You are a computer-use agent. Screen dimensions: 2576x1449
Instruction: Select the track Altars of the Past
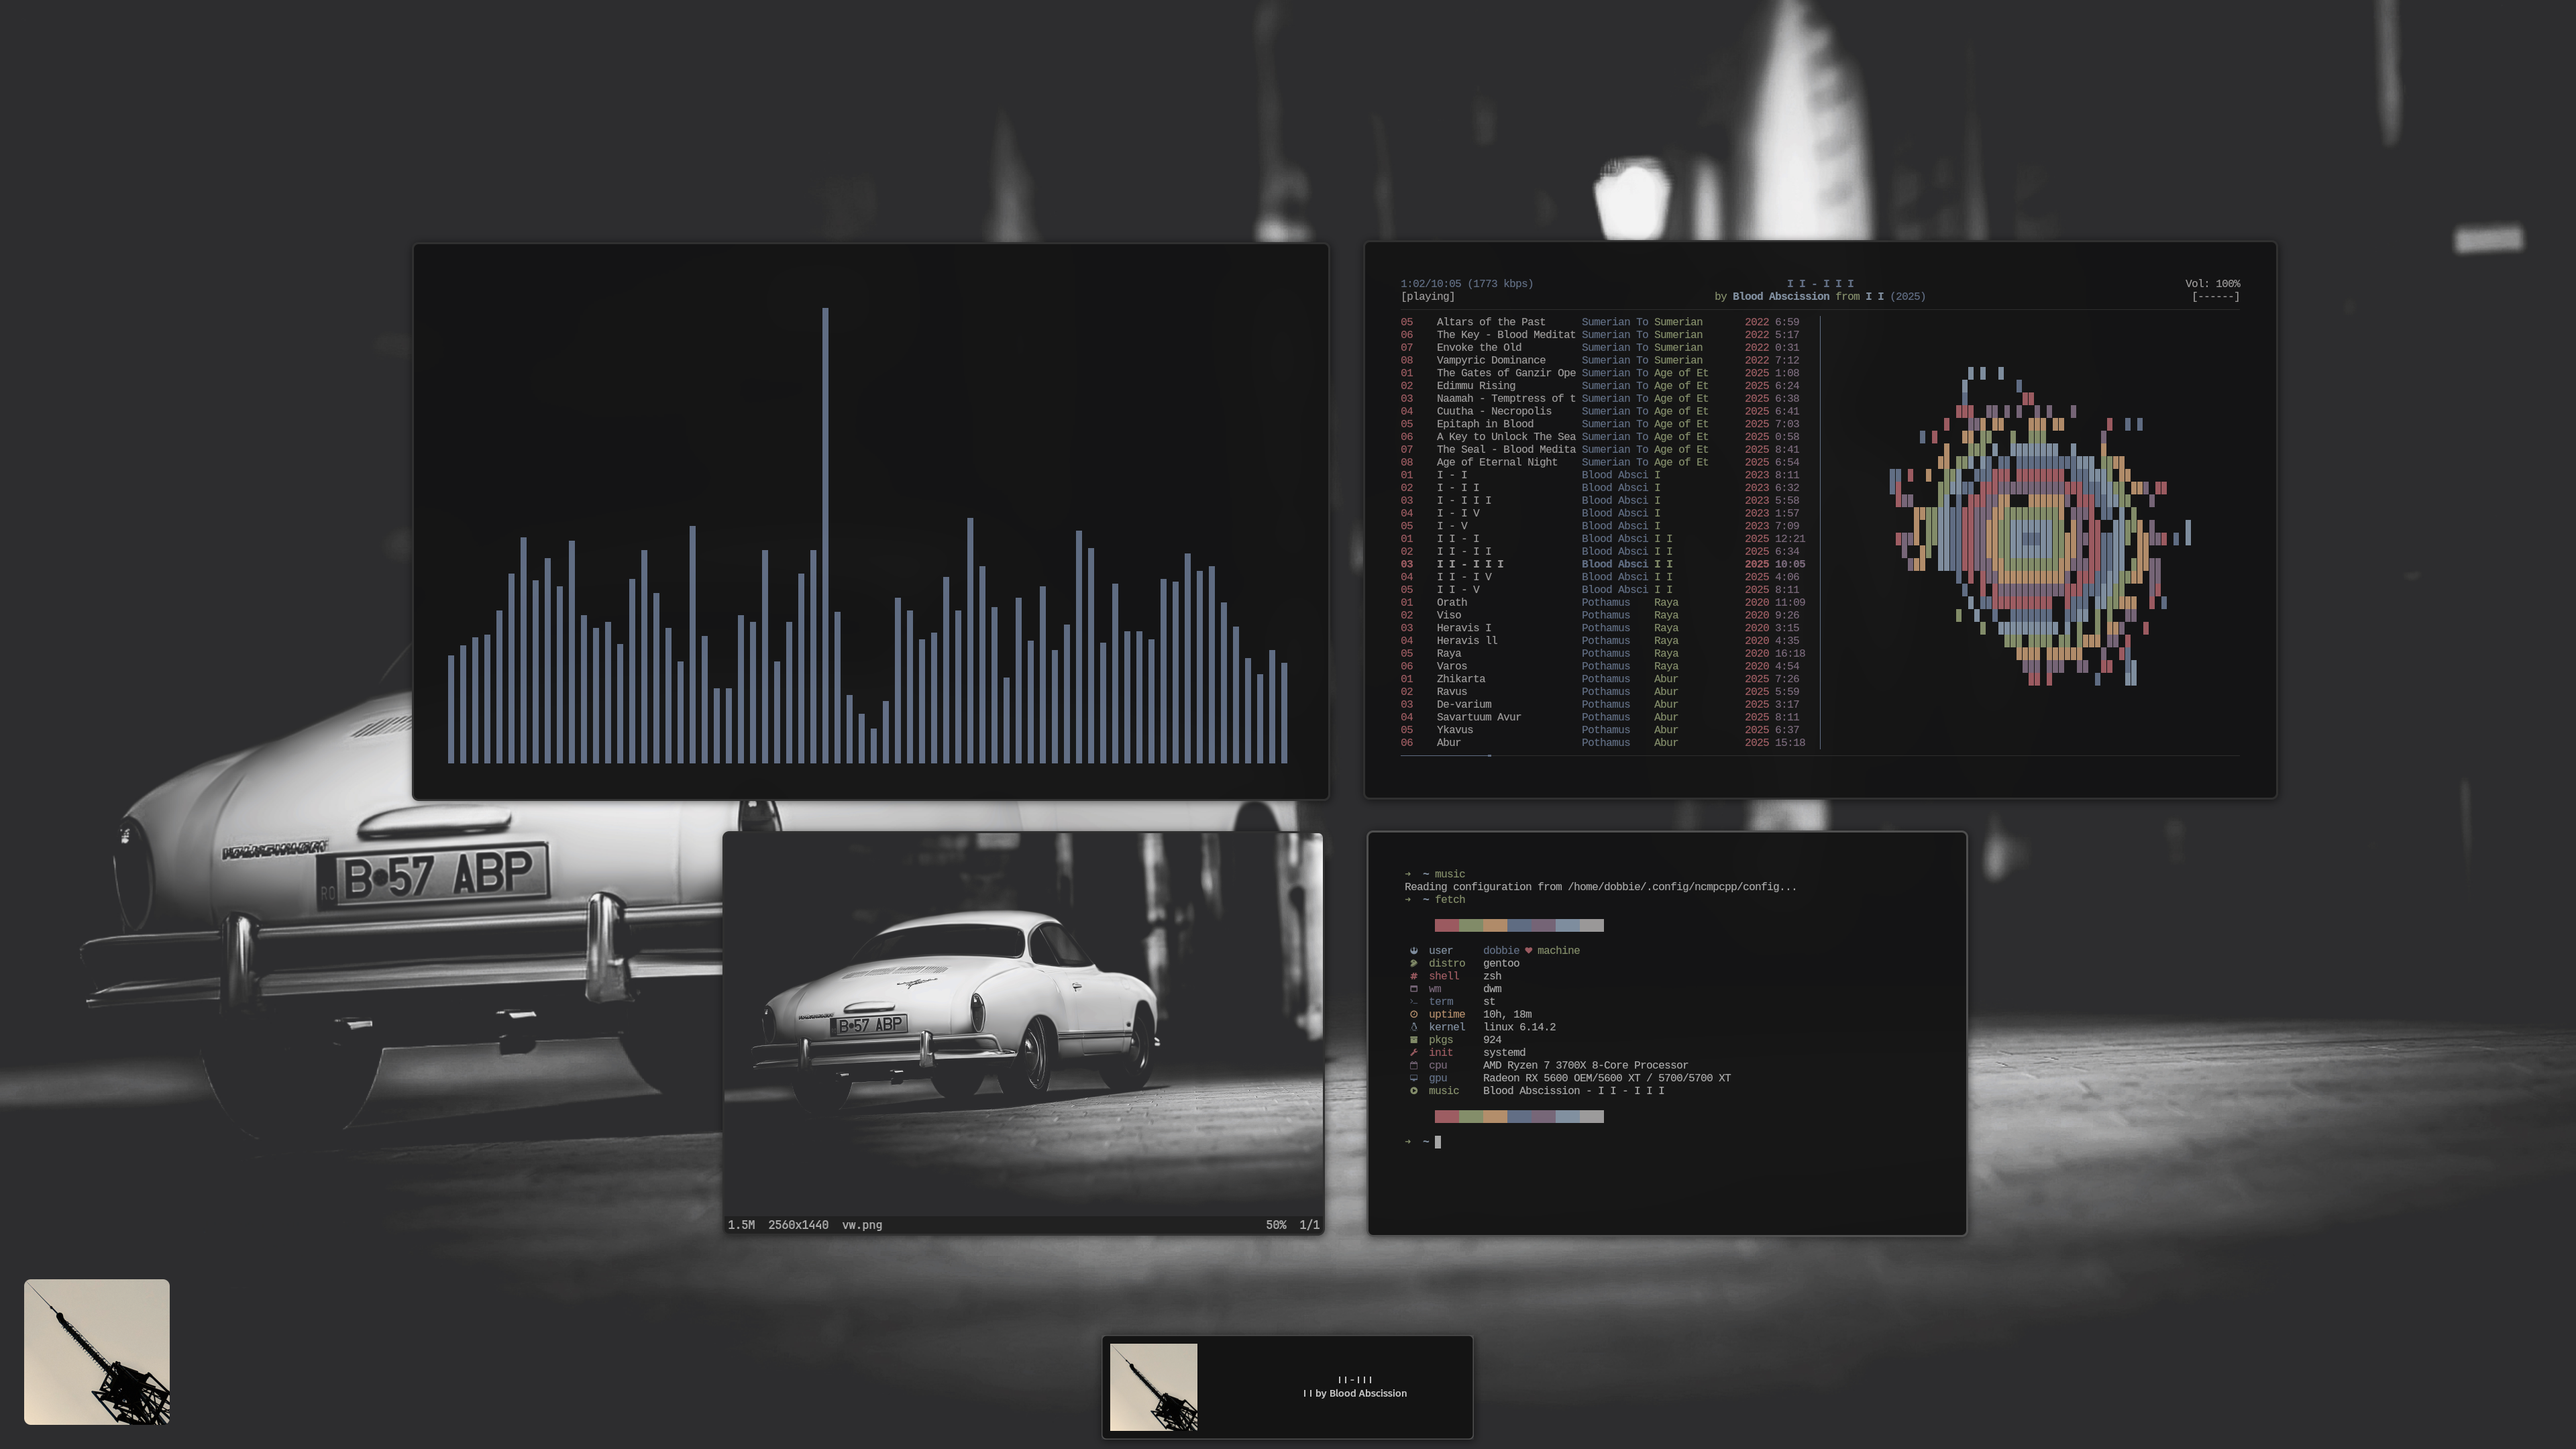(1490, 322)
